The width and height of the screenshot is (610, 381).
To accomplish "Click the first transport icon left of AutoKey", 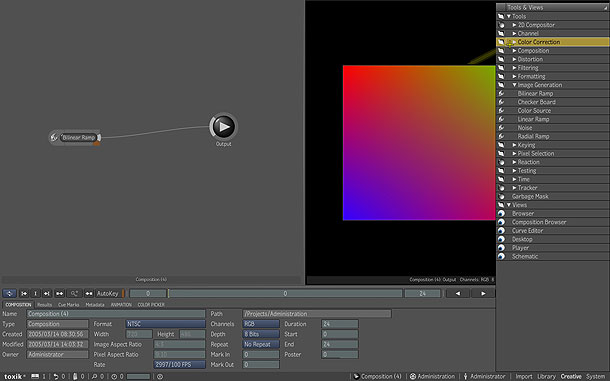I will pos(89,293).
